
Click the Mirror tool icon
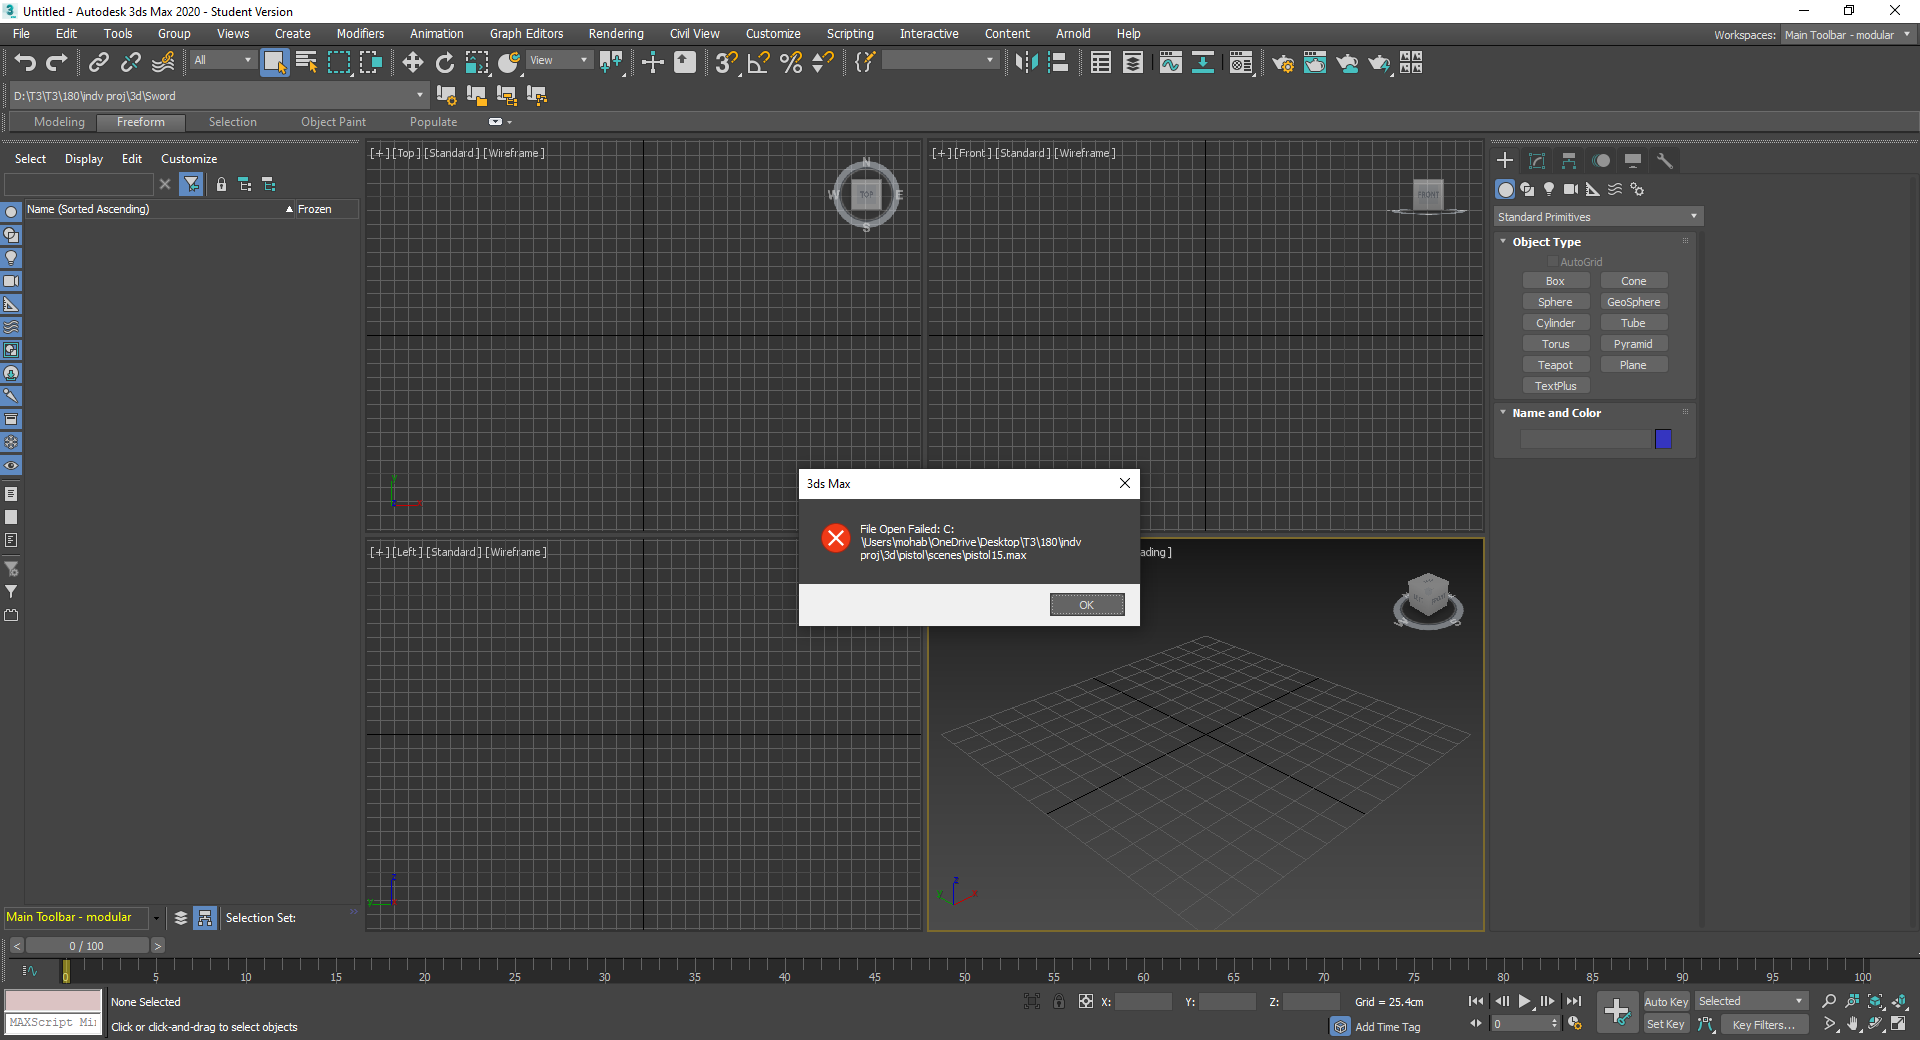pyautogui.click(x=1026, y=63)
